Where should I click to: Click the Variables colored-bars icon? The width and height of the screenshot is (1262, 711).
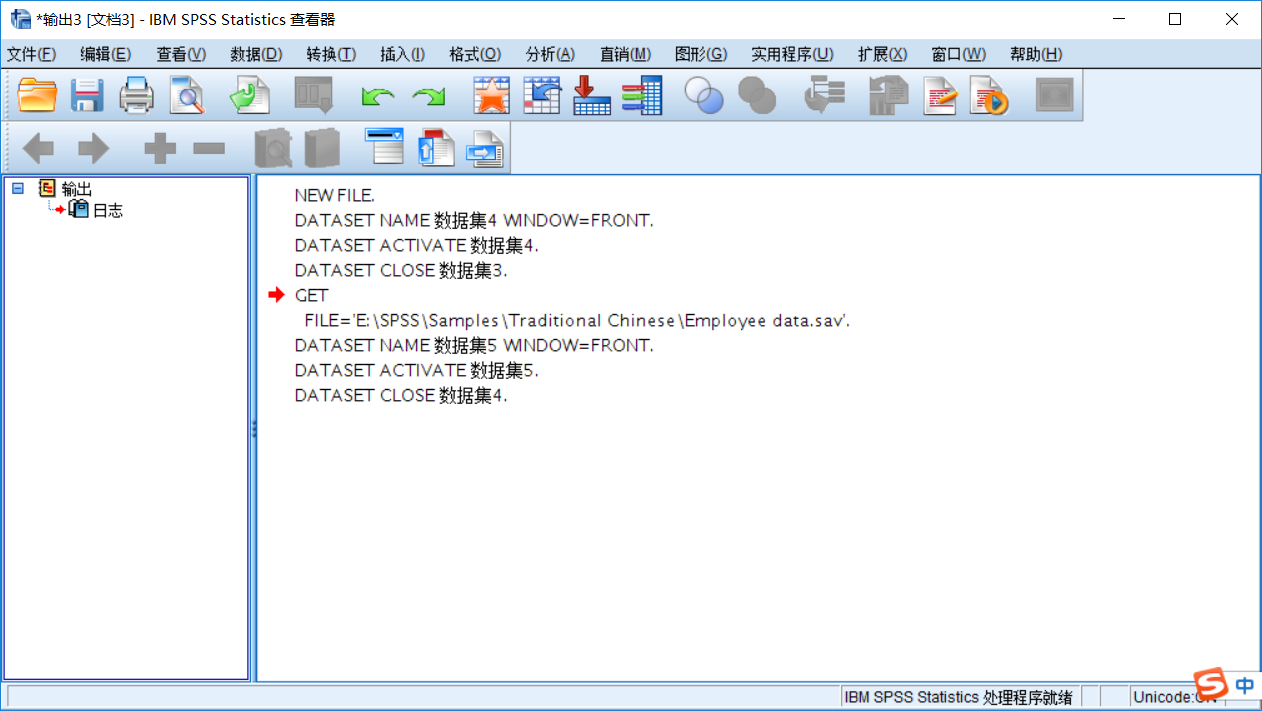pyautogui.click(x=642, y=96)
